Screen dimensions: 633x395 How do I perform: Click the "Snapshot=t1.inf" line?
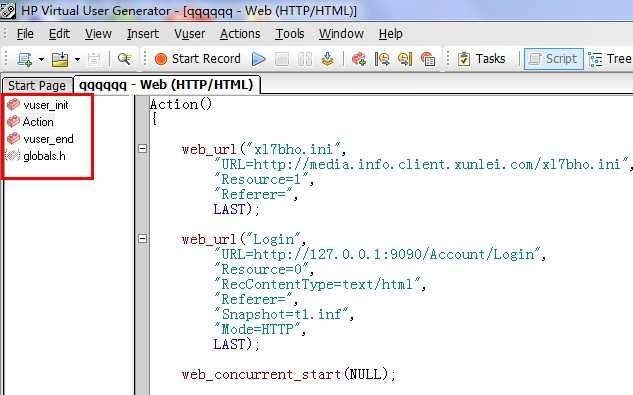(284, 314)
